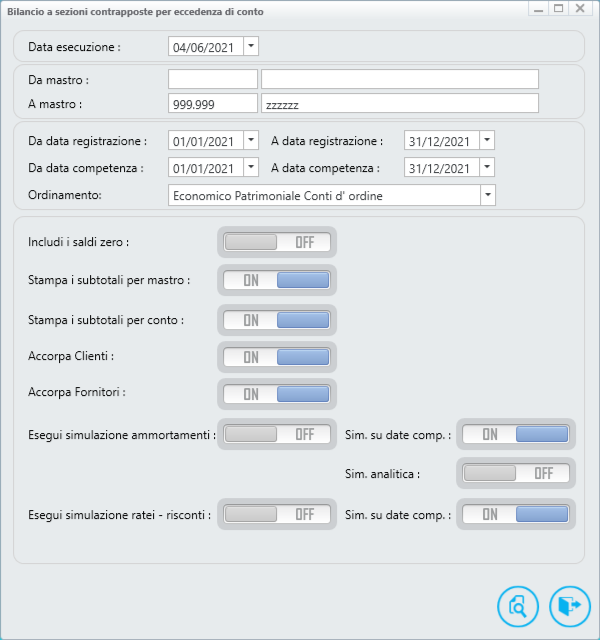600x640 pixels.
Task: Maximize the Bilancio window
Action: pos(559,8)
